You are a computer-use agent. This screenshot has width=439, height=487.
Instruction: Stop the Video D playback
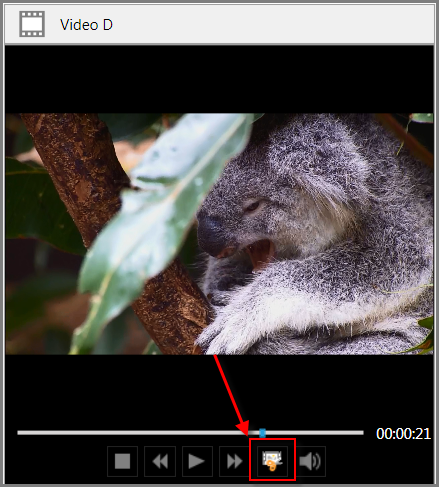(x=122, y=461)
